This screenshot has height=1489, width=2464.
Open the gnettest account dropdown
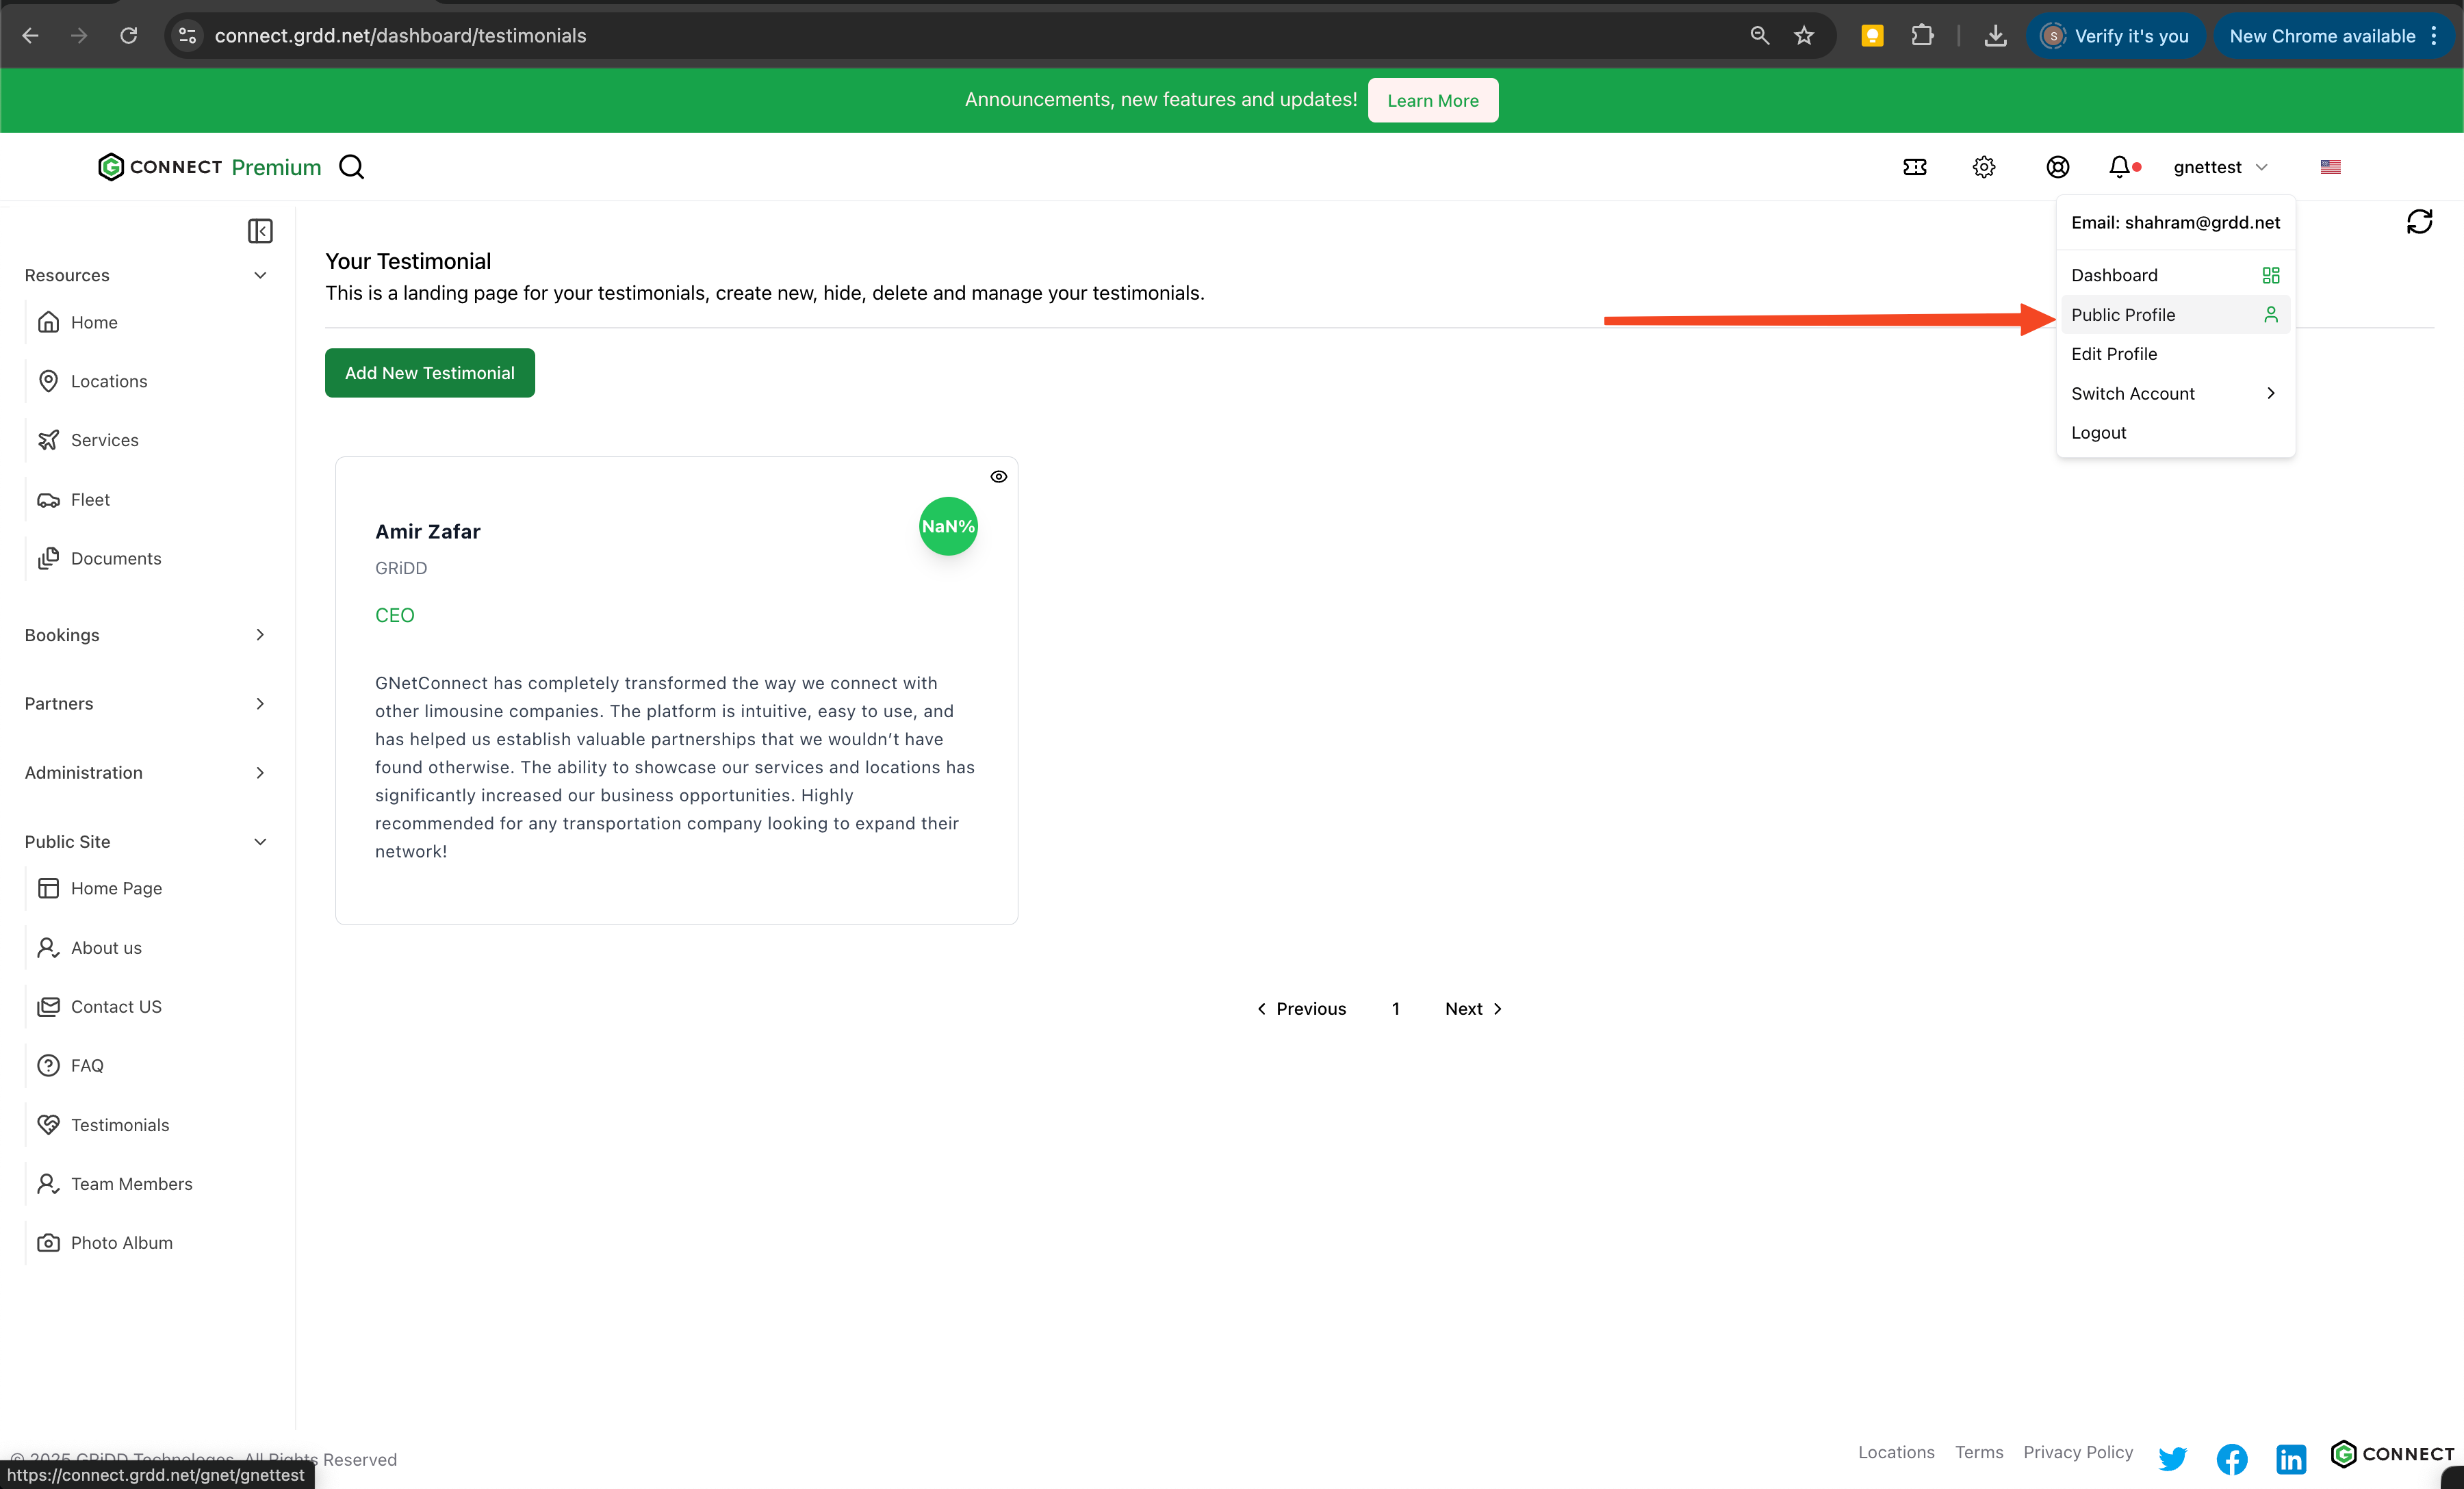click(2219, 167)
